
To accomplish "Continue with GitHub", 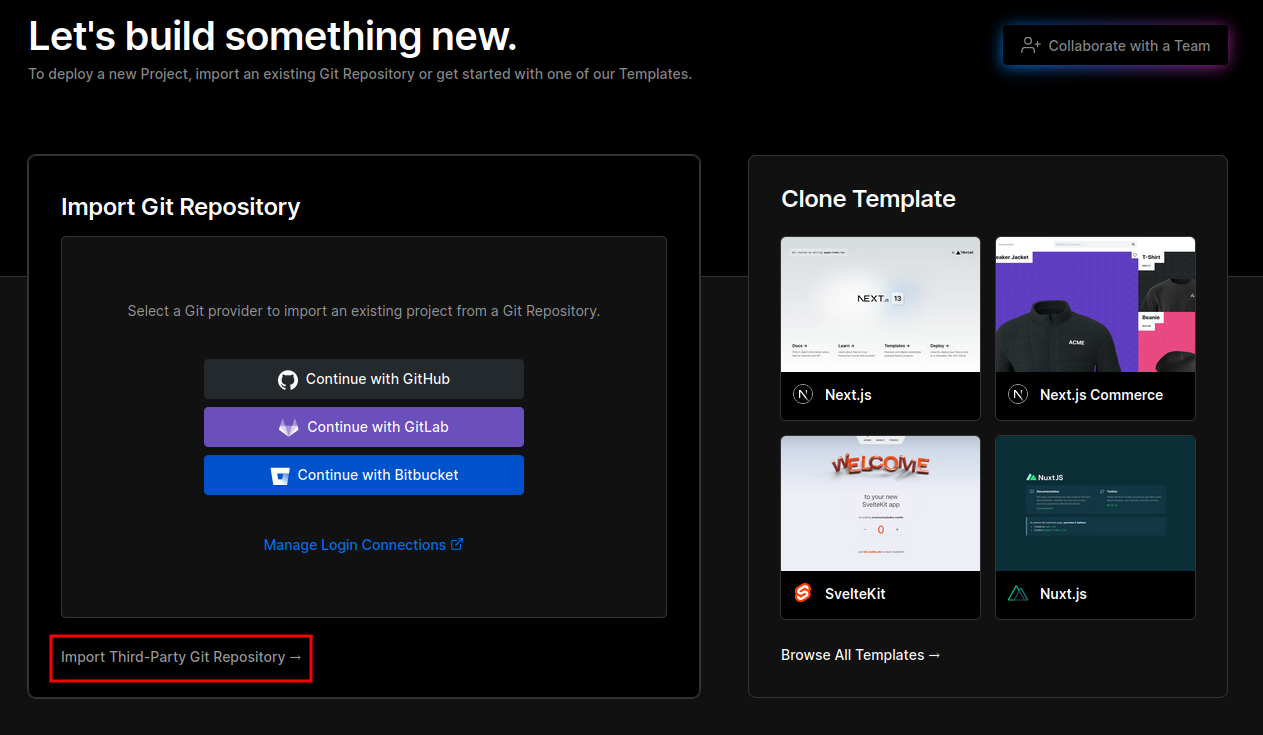I will [364, 380].
